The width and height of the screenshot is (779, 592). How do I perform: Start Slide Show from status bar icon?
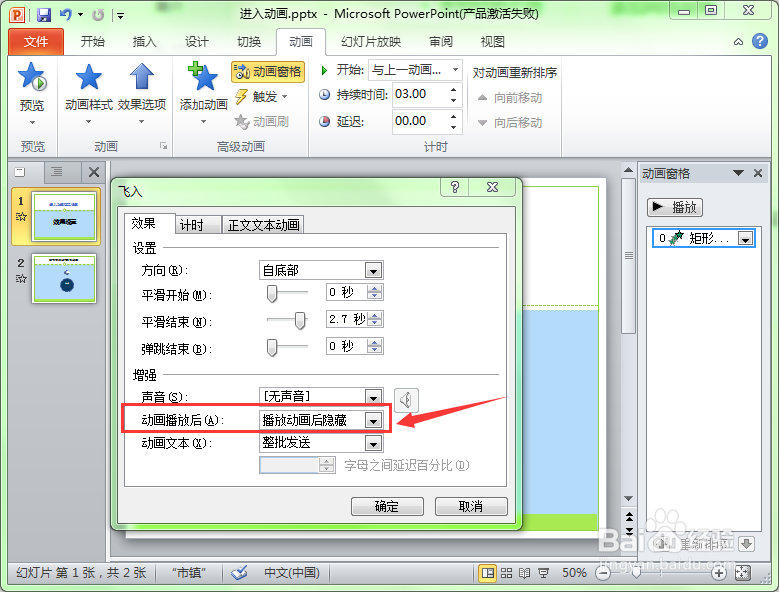(544, 573)
